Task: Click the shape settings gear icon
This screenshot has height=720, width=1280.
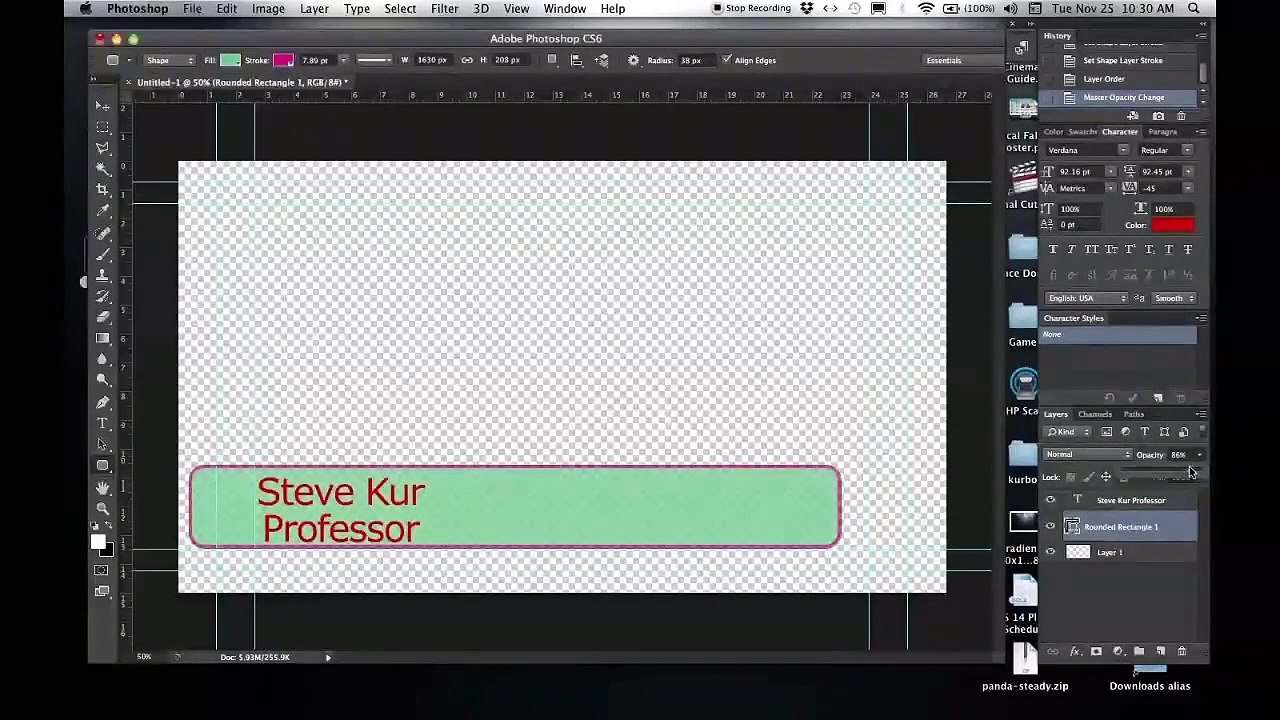Action: click(633, 60)
